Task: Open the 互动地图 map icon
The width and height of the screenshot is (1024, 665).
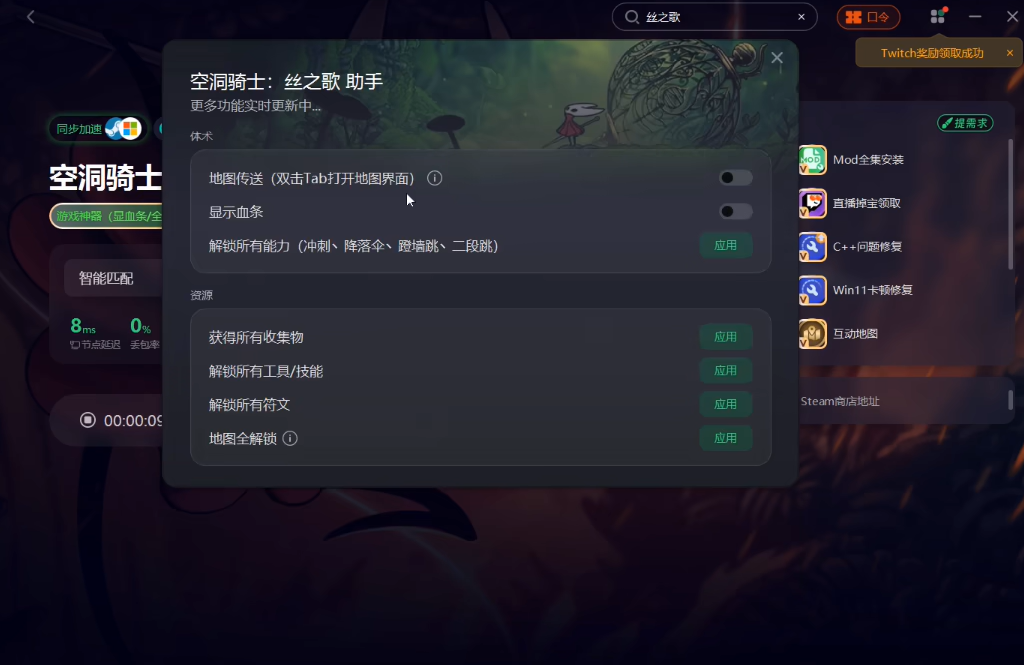Action: pos(812,334)
